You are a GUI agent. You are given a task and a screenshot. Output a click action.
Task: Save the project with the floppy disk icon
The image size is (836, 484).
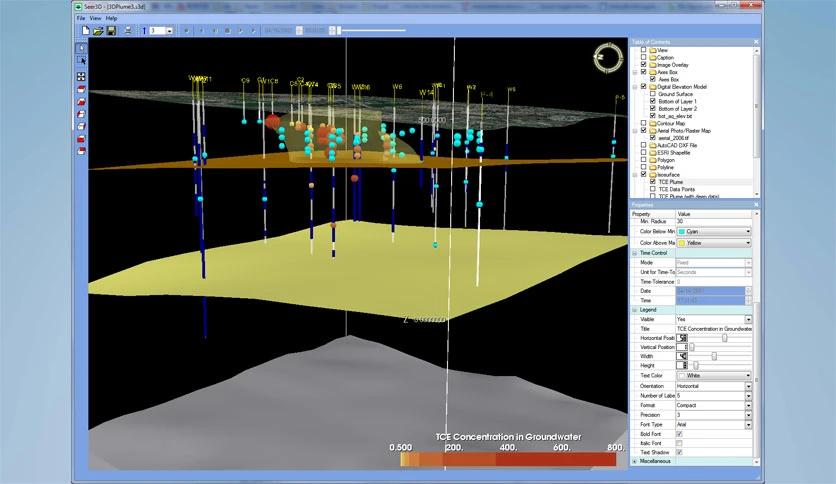pyautogui.click(x=111, y=31)
